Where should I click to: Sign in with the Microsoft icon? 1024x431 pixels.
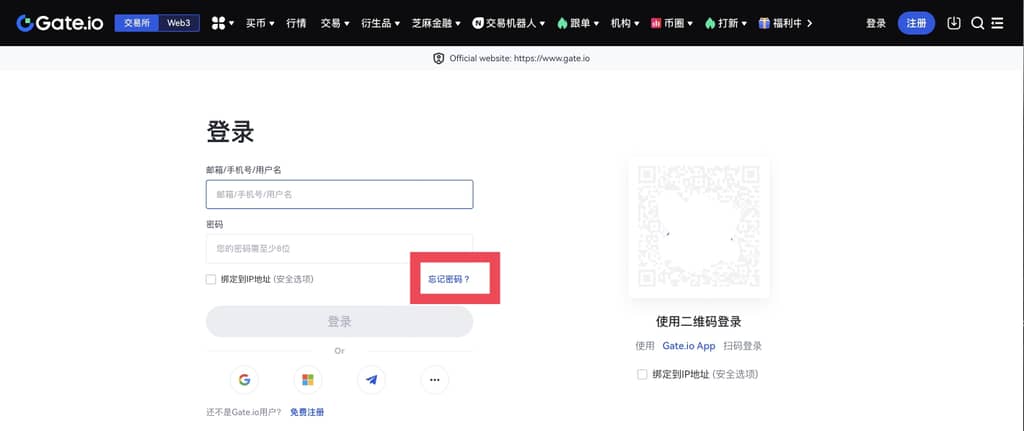tap(308, 379)
